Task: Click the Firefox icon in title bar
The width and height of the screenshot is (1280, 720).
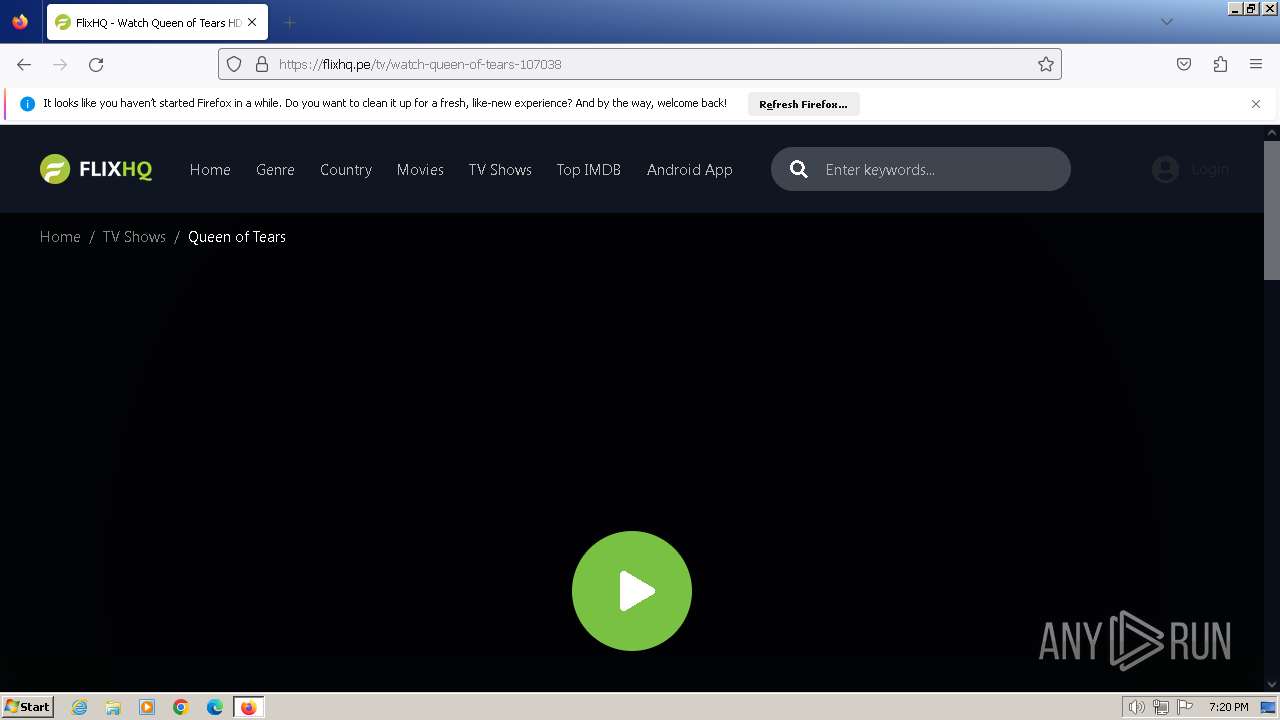Action: pos(20,22)
